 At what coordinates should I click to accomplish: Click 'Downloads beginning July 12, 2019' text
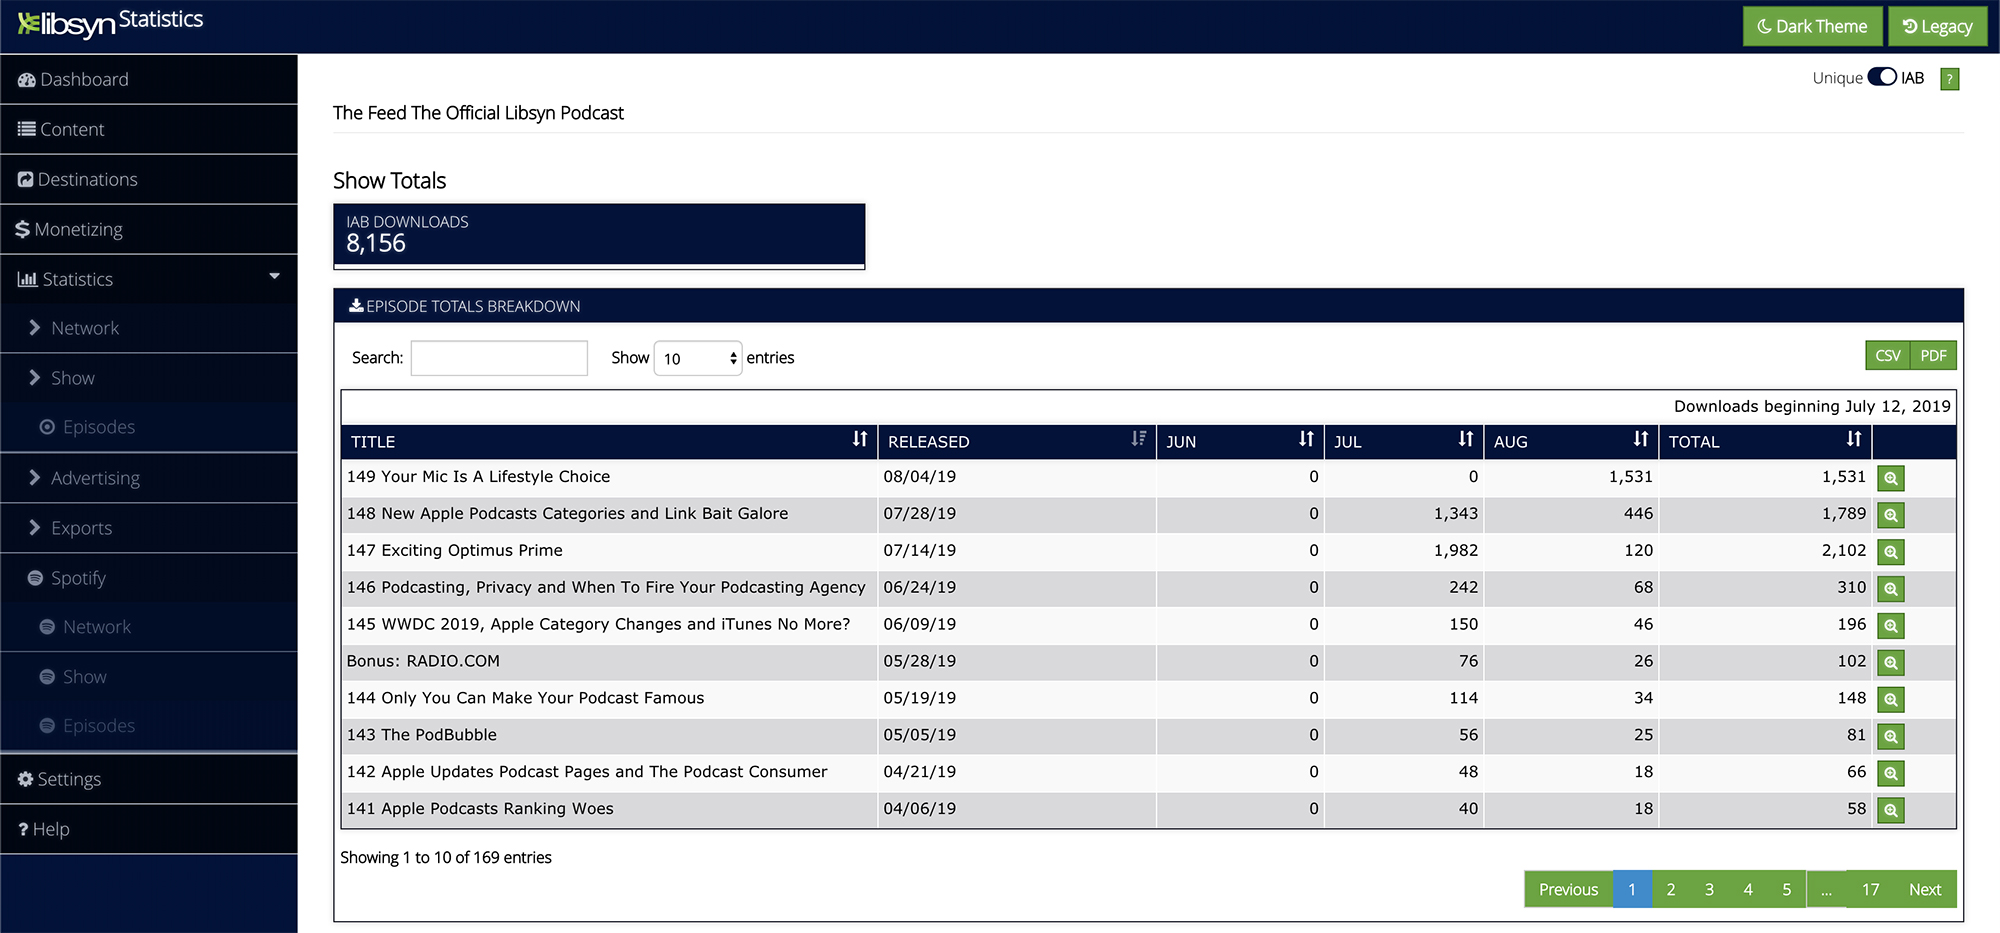pos(1812,406)
